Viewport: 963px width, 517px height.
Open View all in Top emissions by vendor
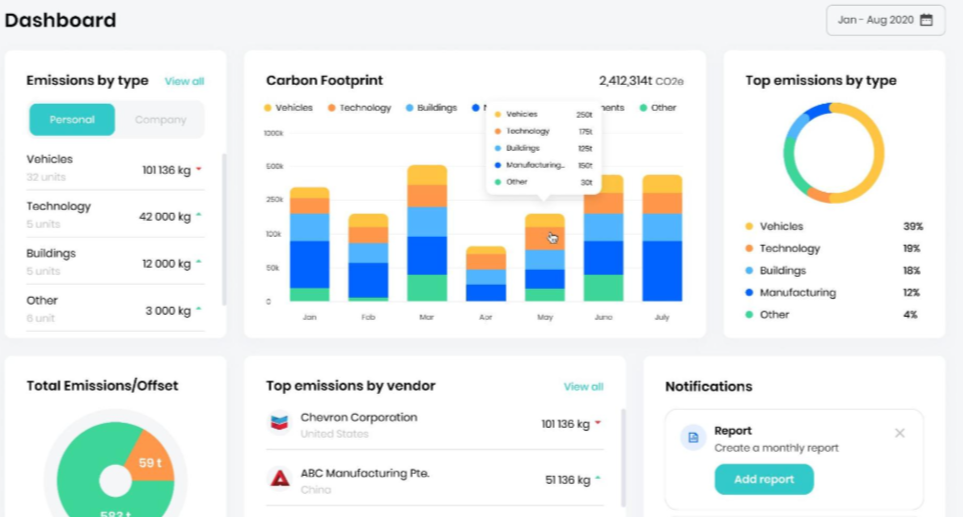pyautogui.click(x=583, y=386)
